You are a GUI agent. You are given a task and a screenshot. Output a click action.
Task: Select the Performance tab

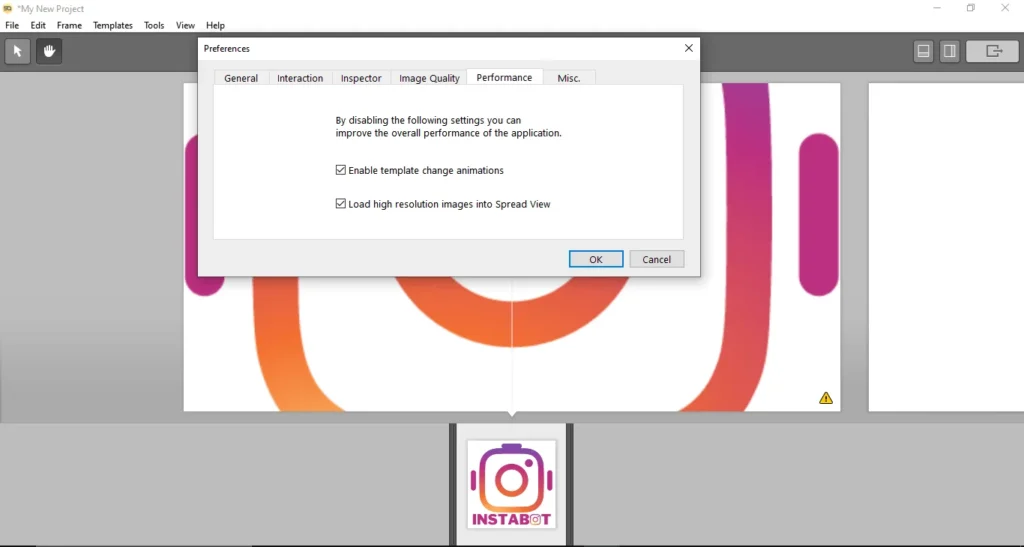pyautogui.click(x=504, y=77)
